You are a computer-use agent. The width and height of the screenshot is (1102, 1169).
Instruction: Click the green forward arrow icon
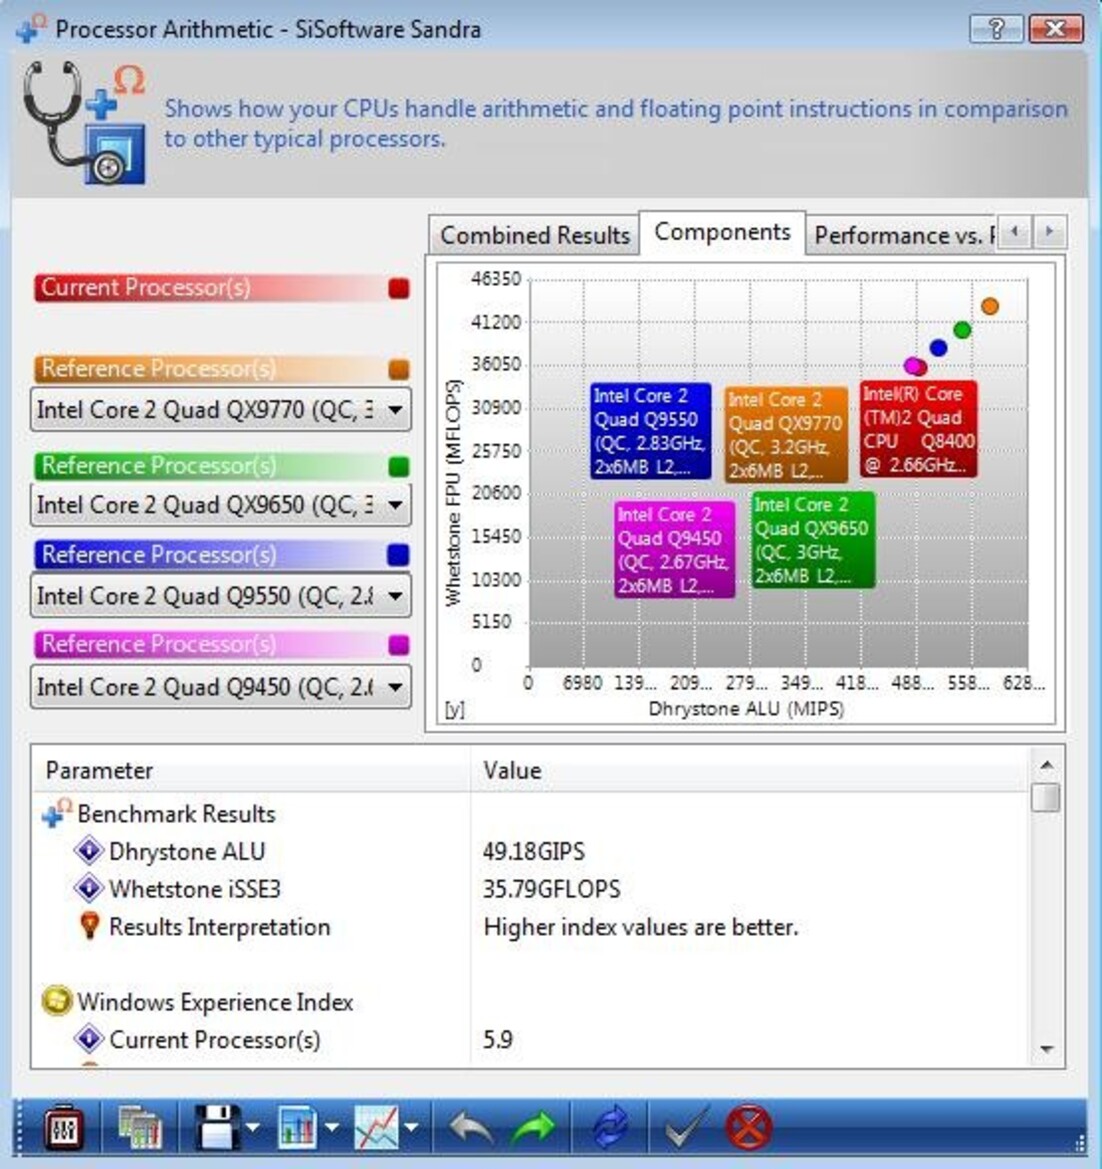pyautogui.click(x=534, y=1128)
